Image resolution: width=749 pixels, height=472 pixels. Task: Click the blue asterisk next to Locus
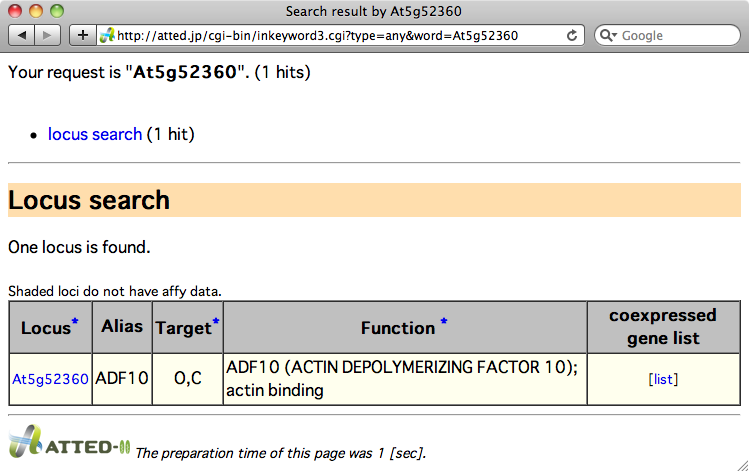[x=75, y=322]
